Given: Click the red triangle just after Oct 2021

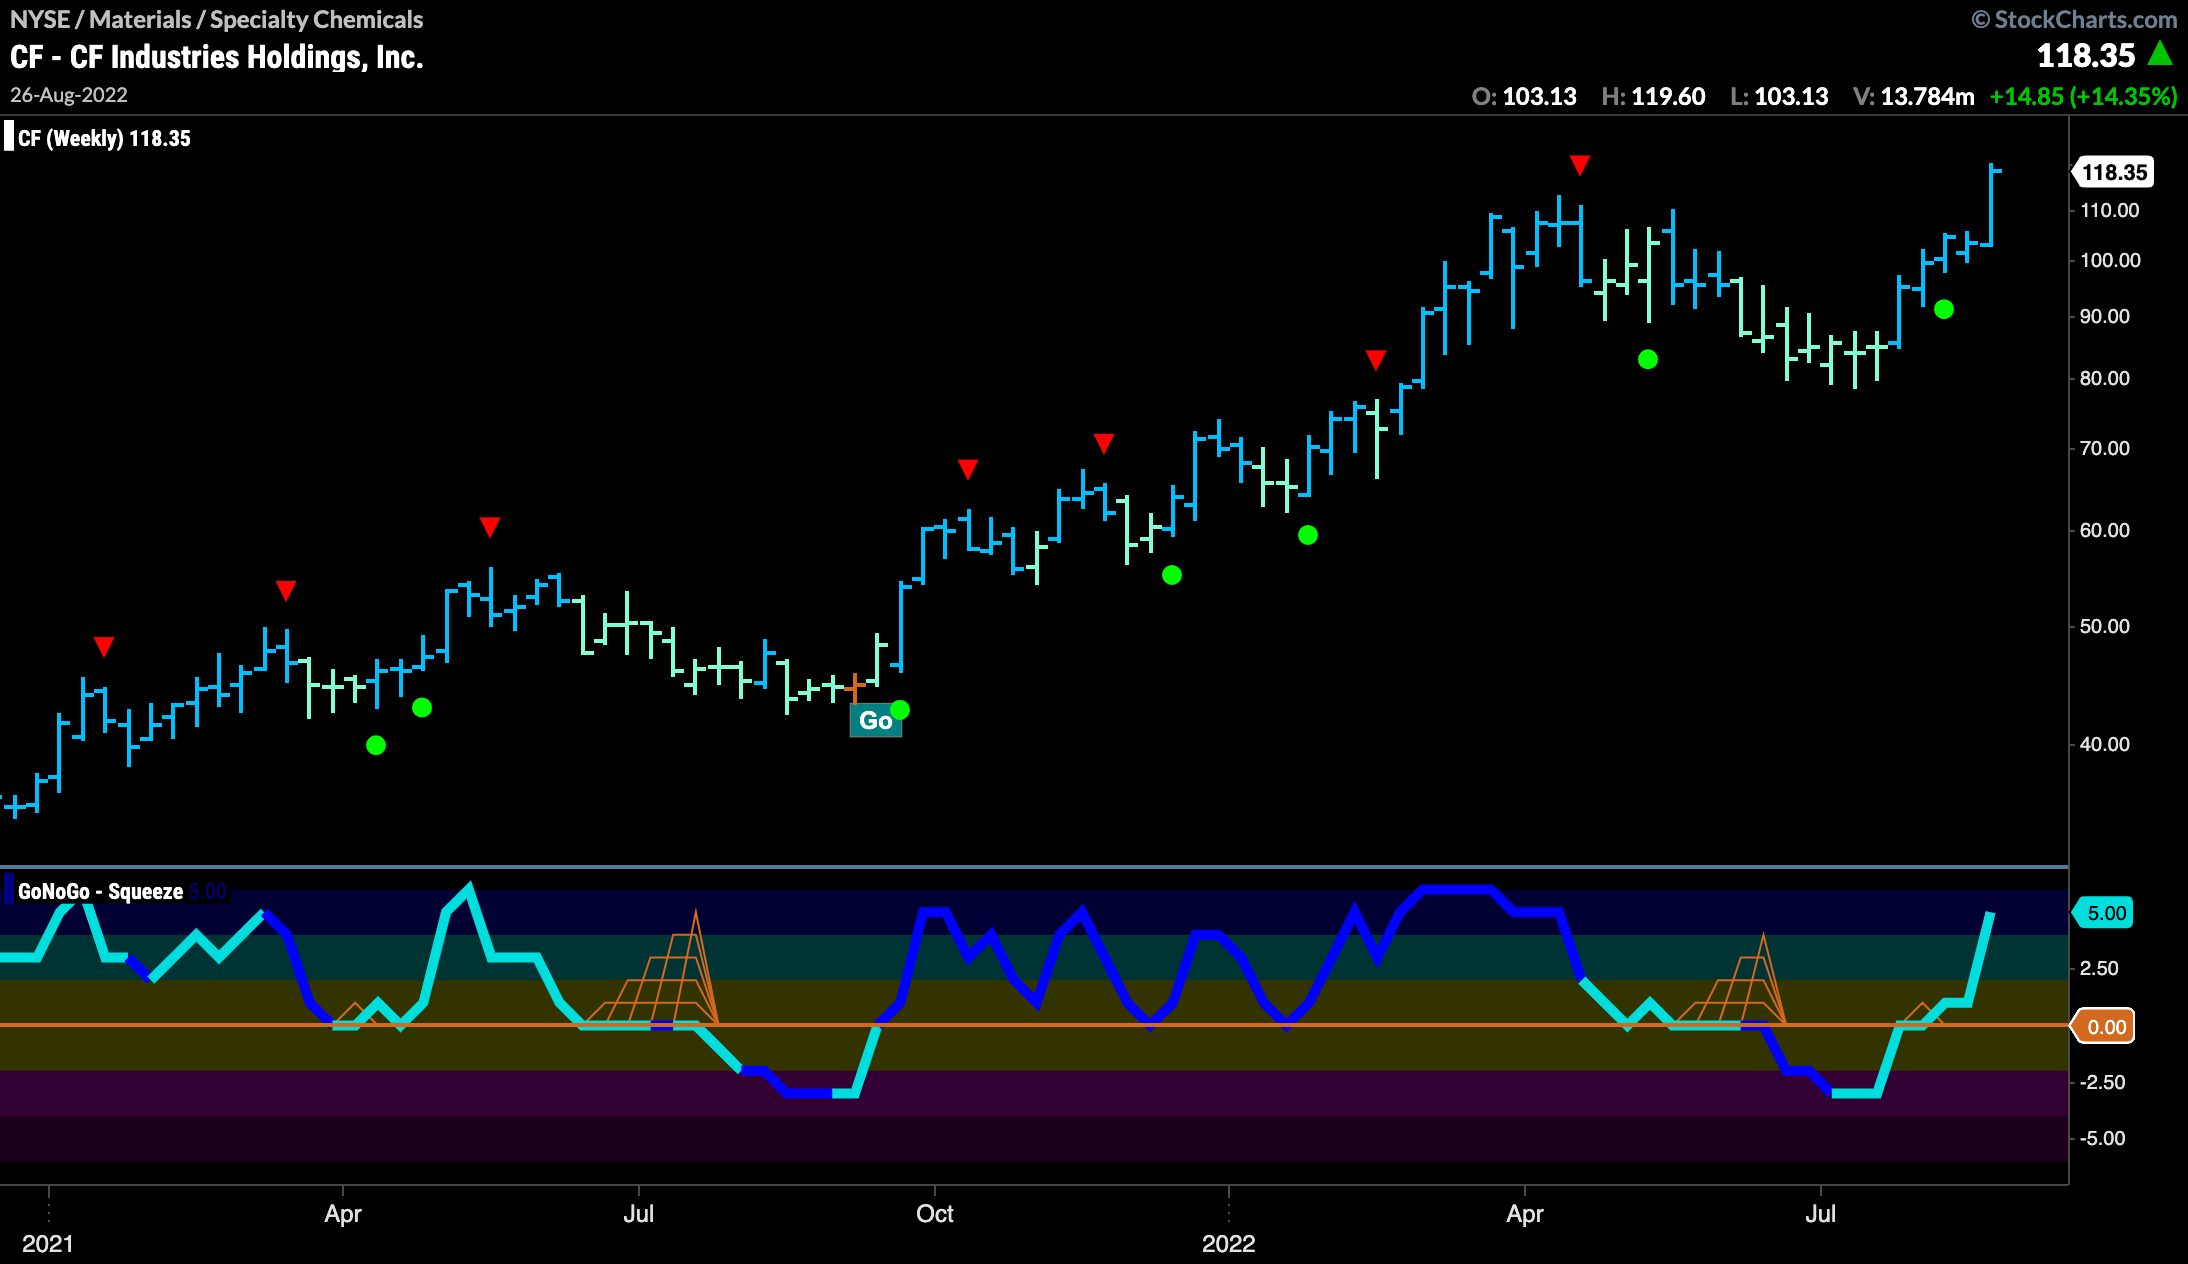Looking at the screenshot, I should click(x=968, y=469).
